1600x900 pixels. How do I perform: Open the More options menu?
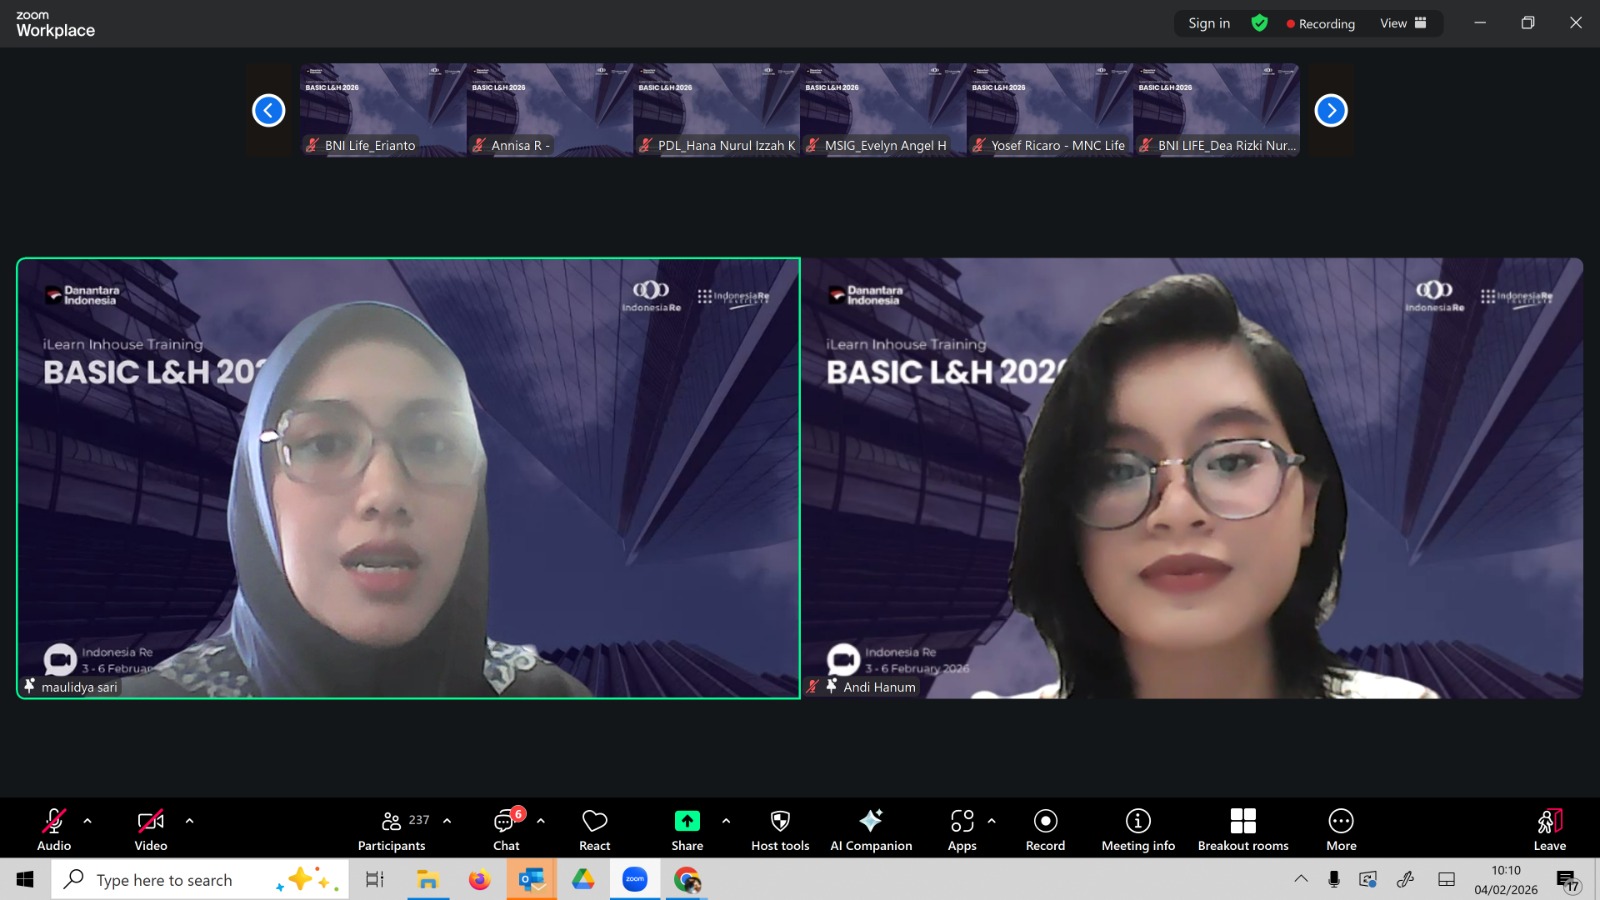pos(1341,829)
